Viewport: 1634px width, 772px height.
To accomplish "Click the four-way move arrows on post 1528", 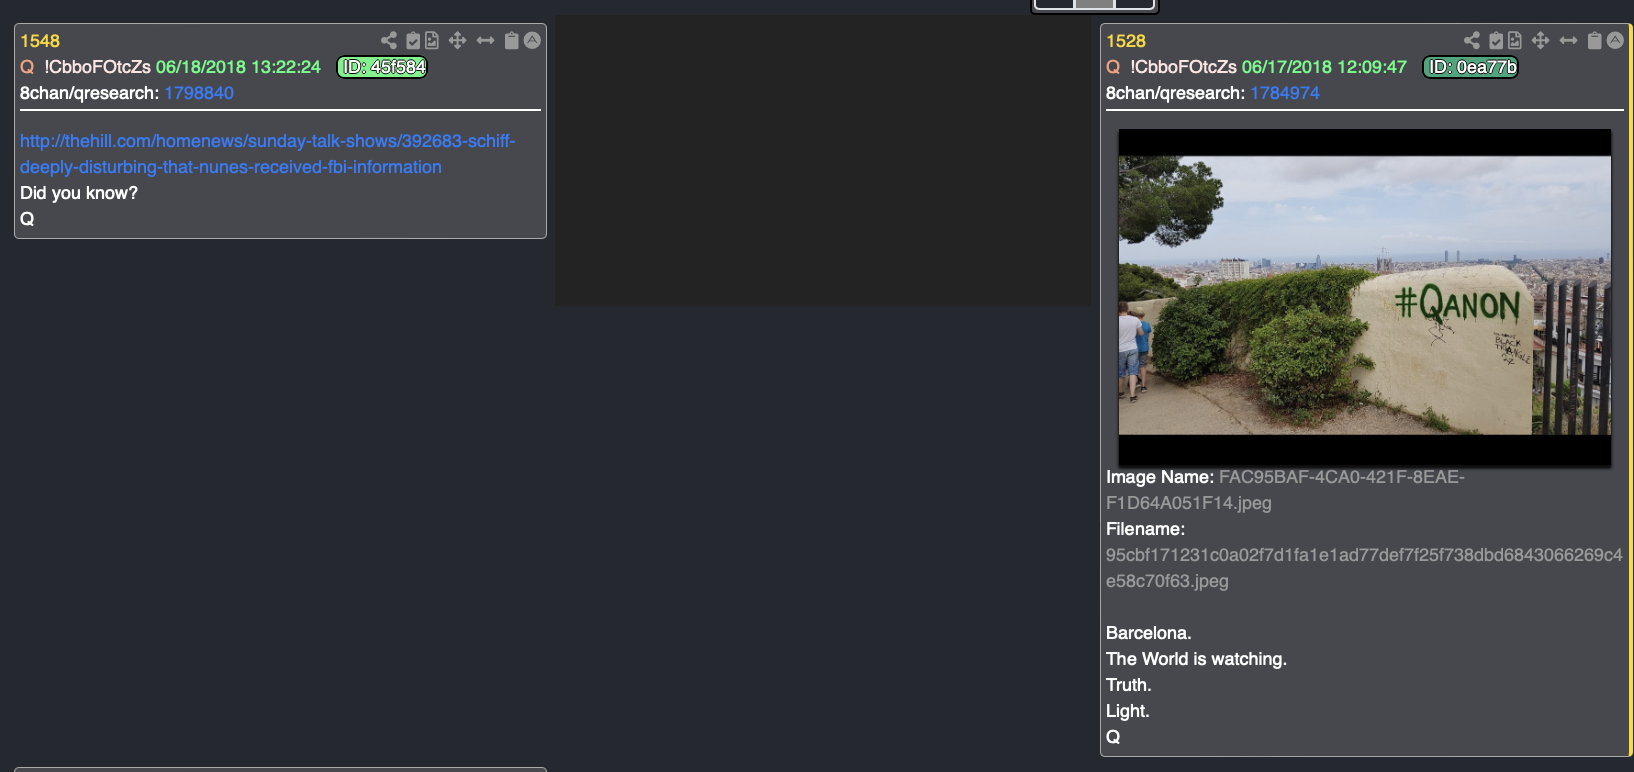I will [x=1541, y=40].
